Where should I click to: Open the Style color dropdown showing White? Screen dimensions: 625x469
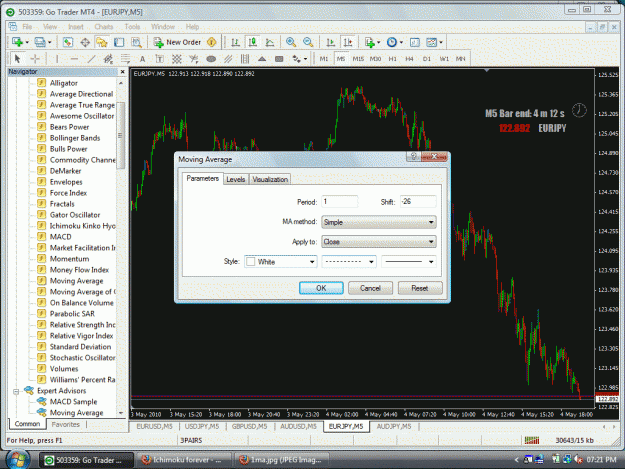[x=281, y=261]
